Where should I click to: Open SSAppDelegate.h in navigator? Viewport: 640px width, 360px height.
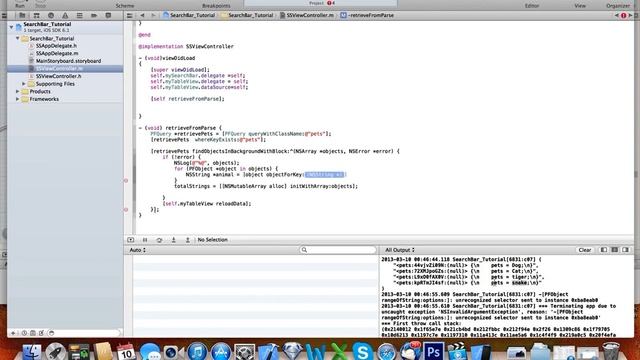pos(56,46)
